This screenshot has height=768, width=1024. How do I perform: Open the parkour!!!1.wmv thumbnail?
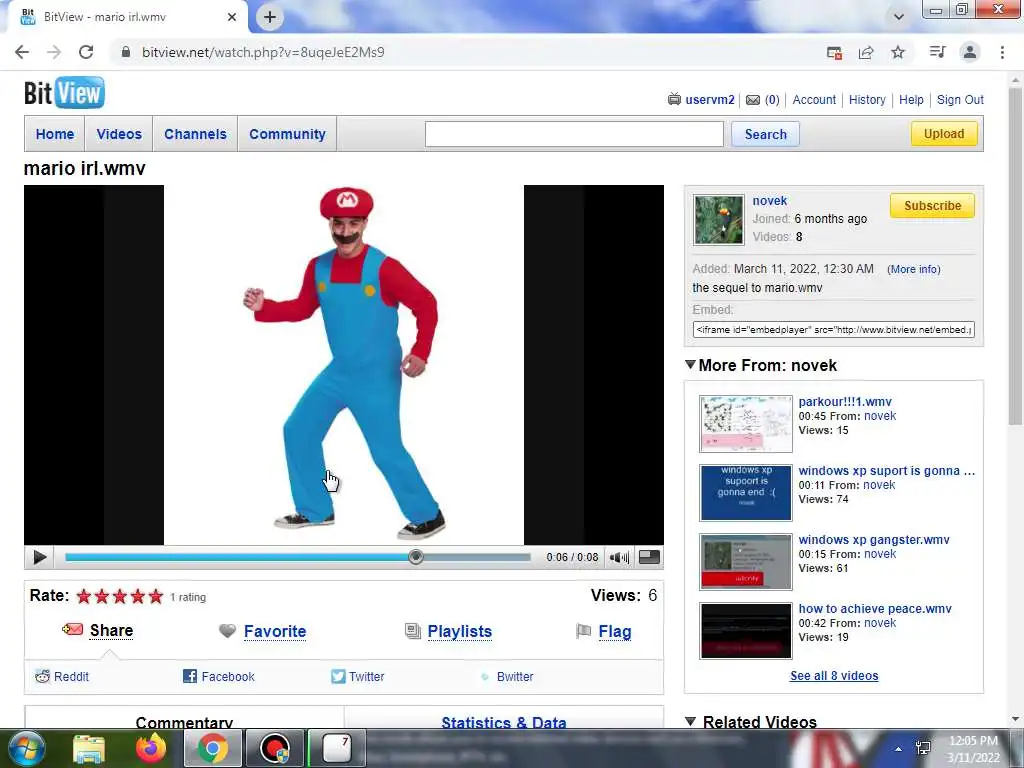(x=746, y=424)
